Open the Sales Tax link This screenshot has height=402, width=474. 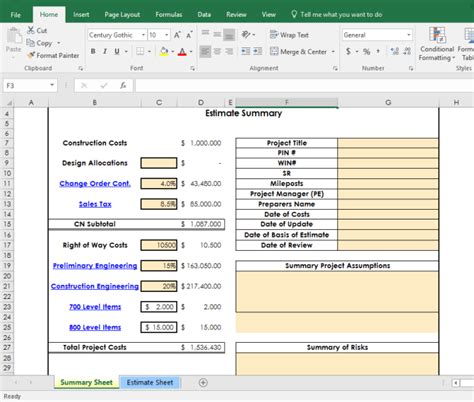pyautogui.click(x=95, y=204)
